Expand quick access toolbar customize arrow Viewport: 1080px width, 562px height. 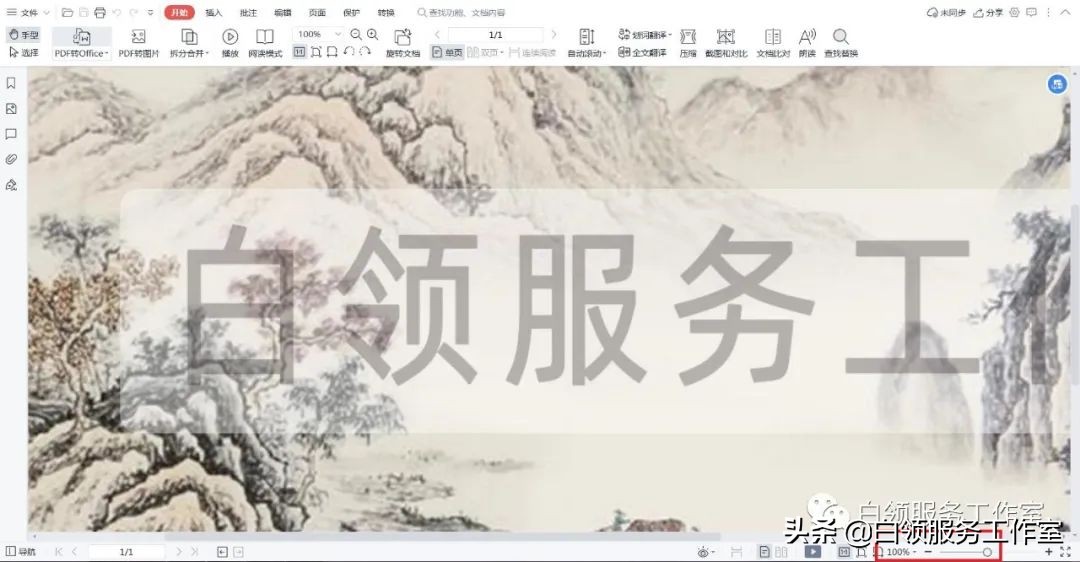pos(150,12)
